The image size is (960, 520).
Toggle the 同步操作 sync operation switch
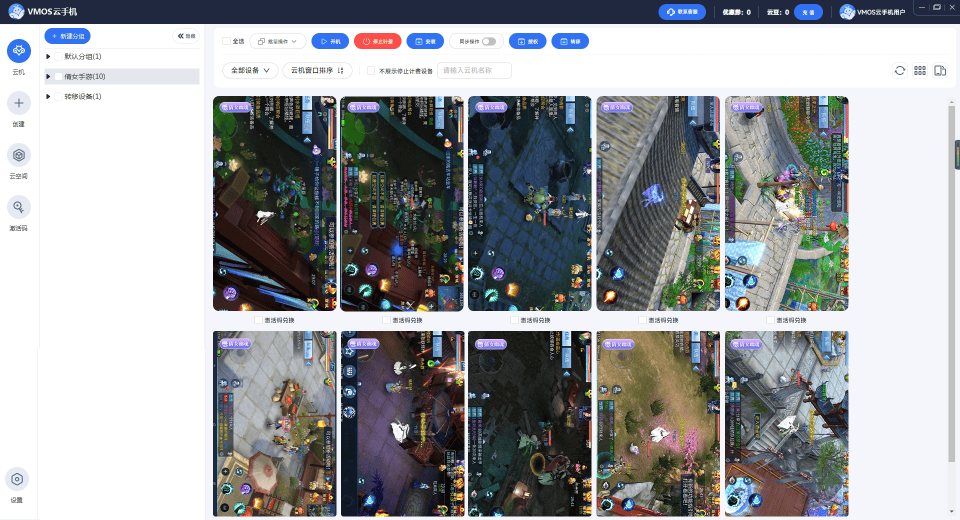(489, 42)
